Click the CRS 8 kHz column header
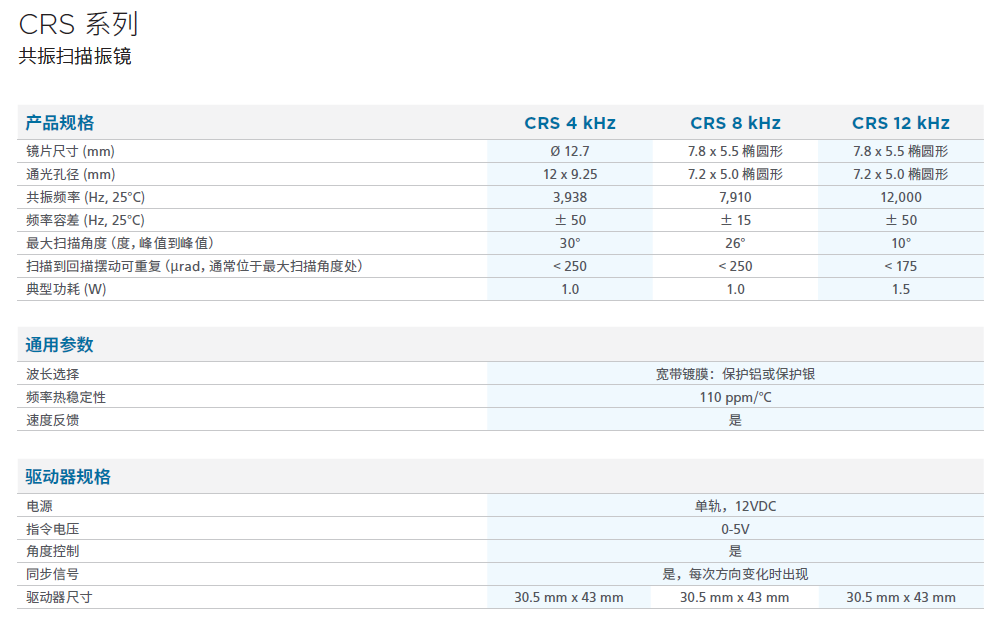This screenshot has width=992, height=620. point(735,123)
